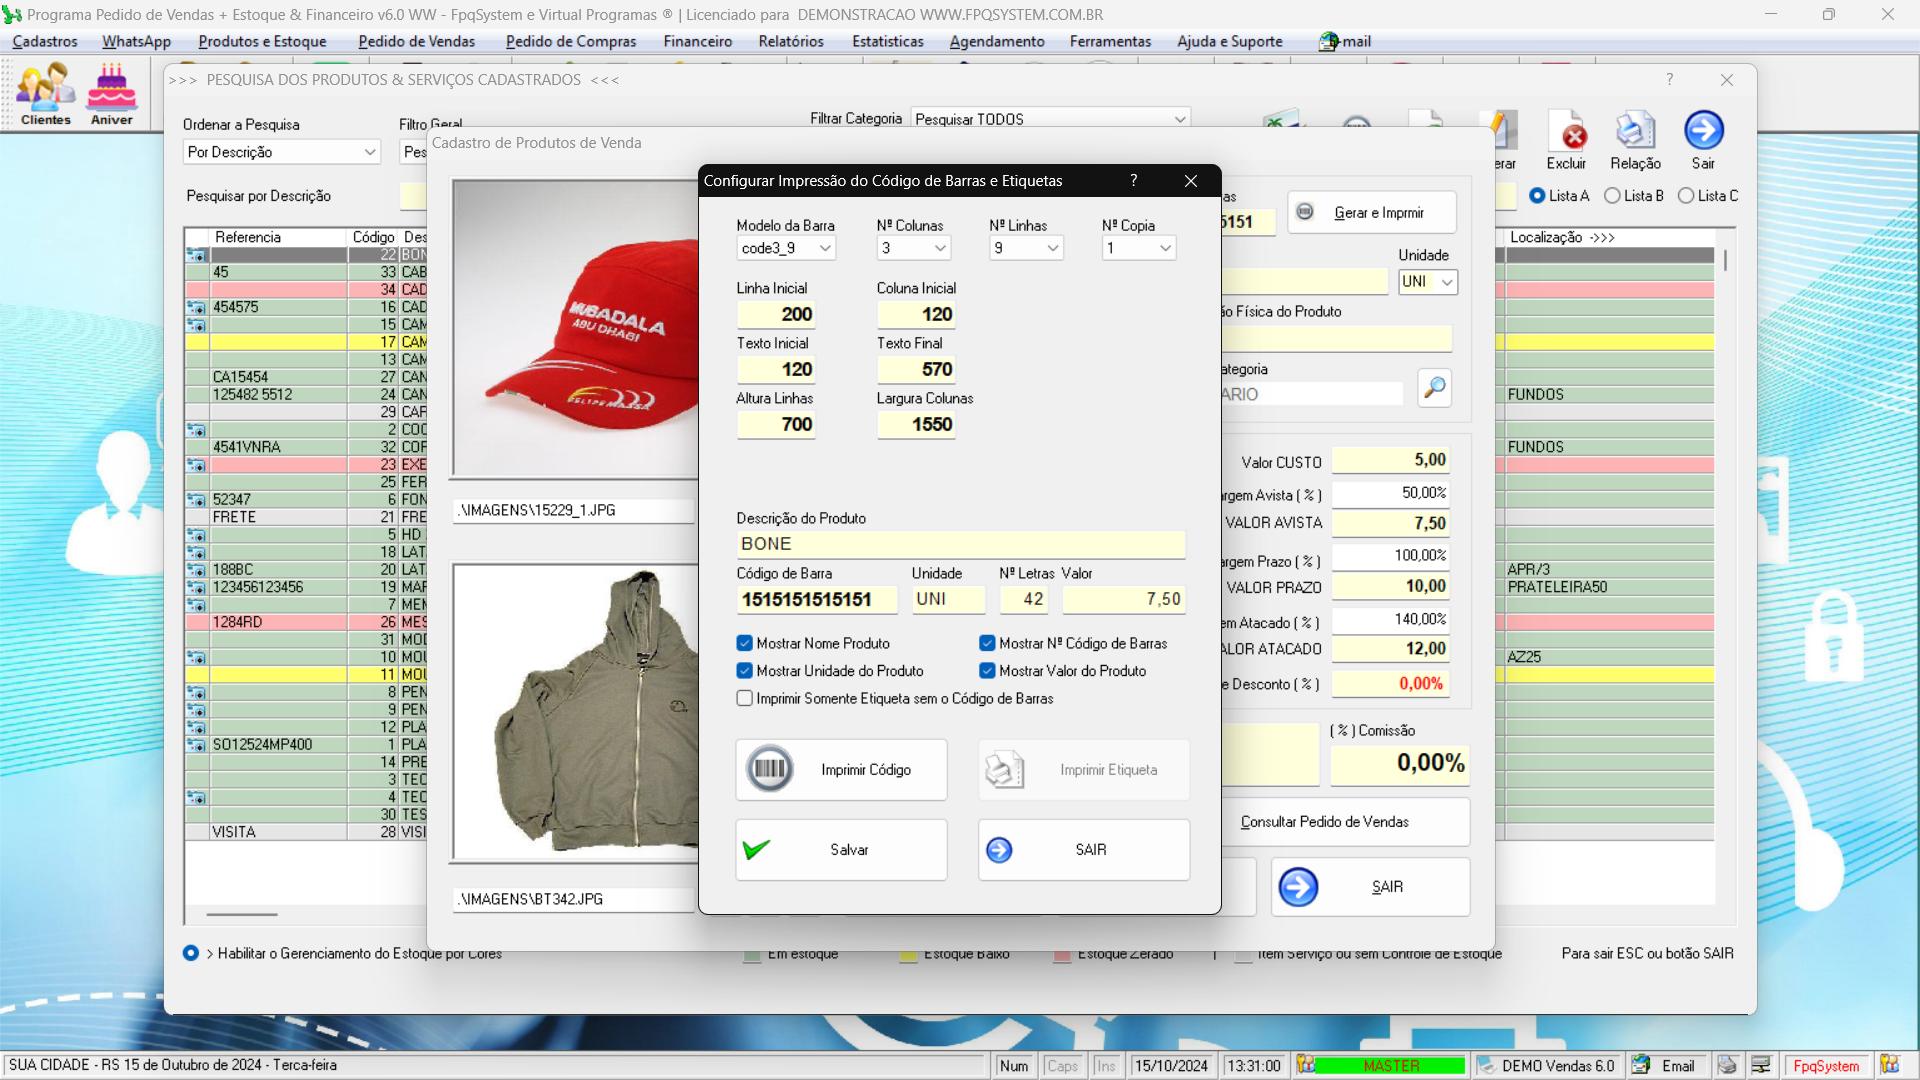Image resolution: width=1920 pixels, height=1080 pixels.
Task: Open the Aniver birthday cake icon
Action: point(112,94)
